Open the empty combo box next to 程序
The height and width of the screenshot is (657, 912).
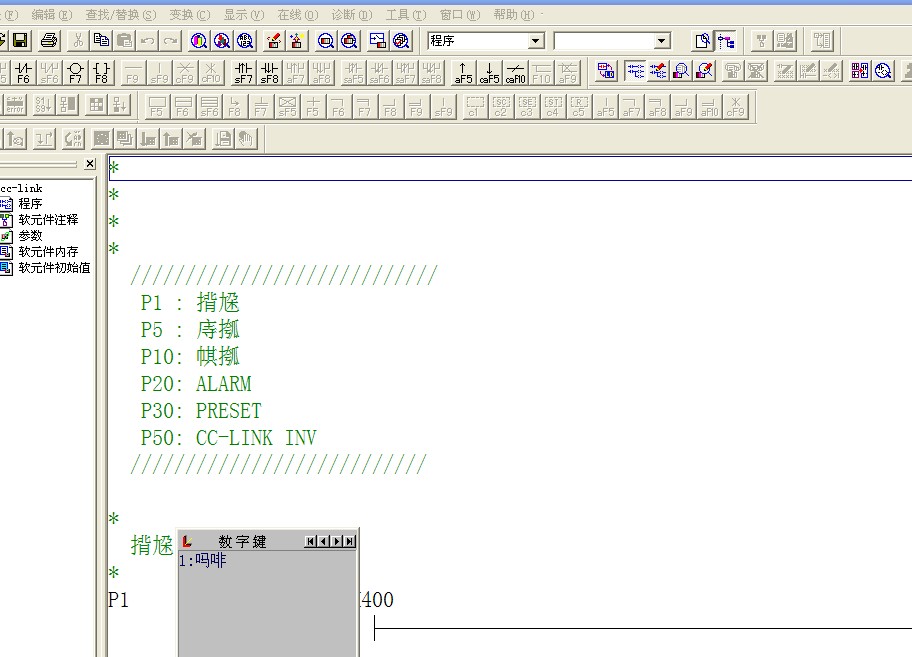(x=661, y=41)
